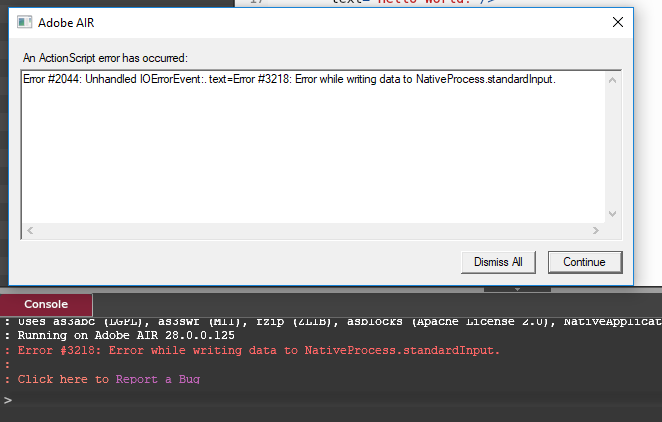Select the Console tab
Image resolution: width=662 pixels, height=422 pixels.
46,304
